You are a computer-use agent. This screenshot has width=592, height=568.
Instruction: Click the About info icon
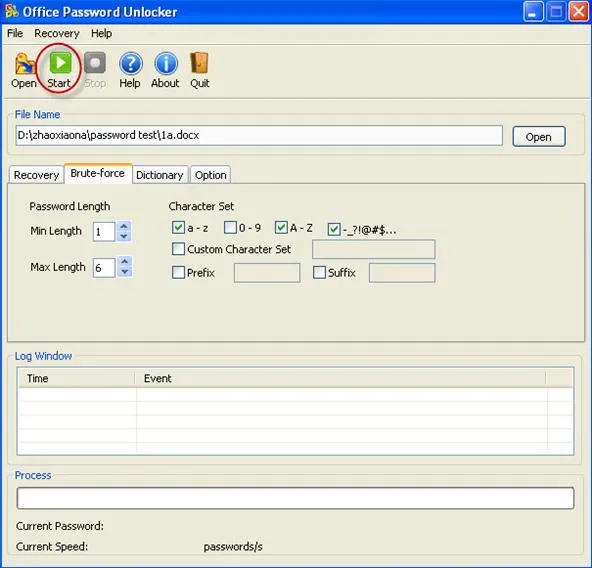[166, 63]
